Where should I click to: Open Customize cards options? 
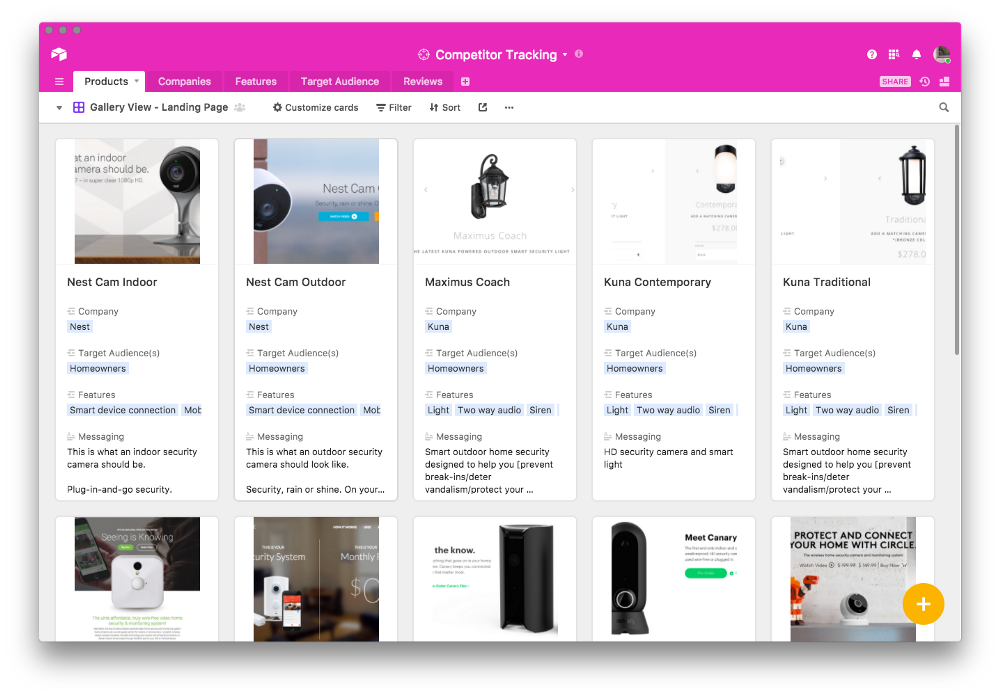(x=316, y=108)
